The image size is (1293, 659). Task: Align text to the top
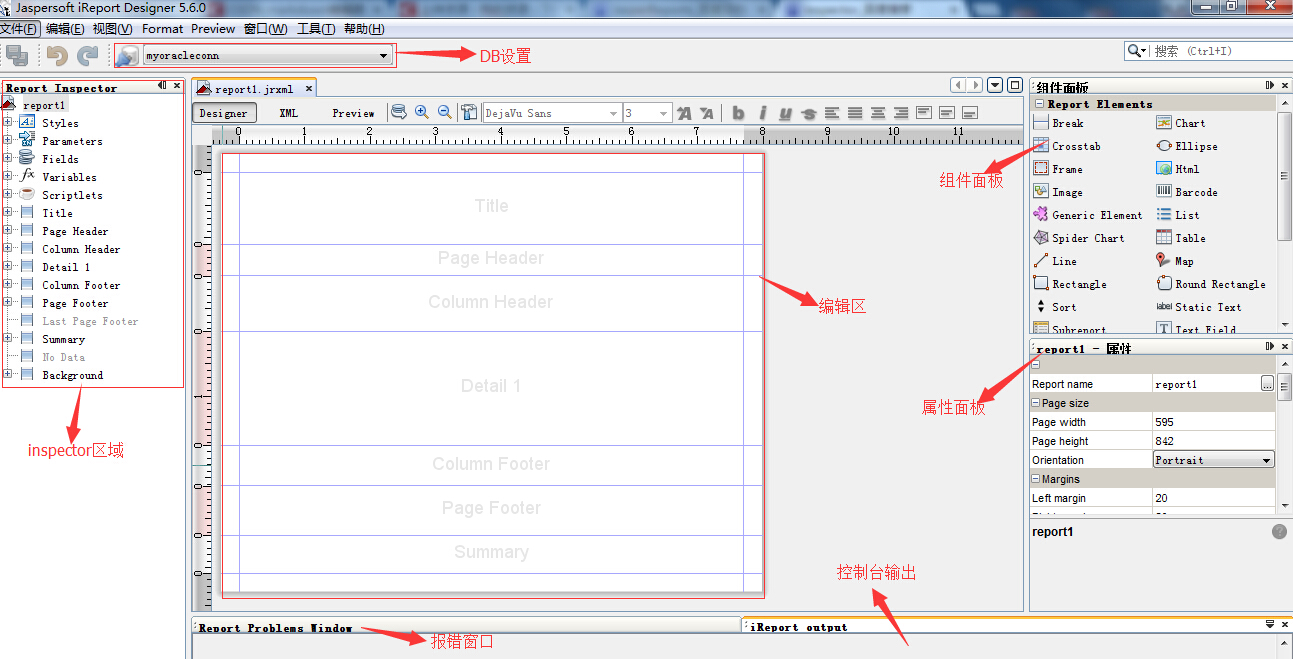(x=924, y=113)
